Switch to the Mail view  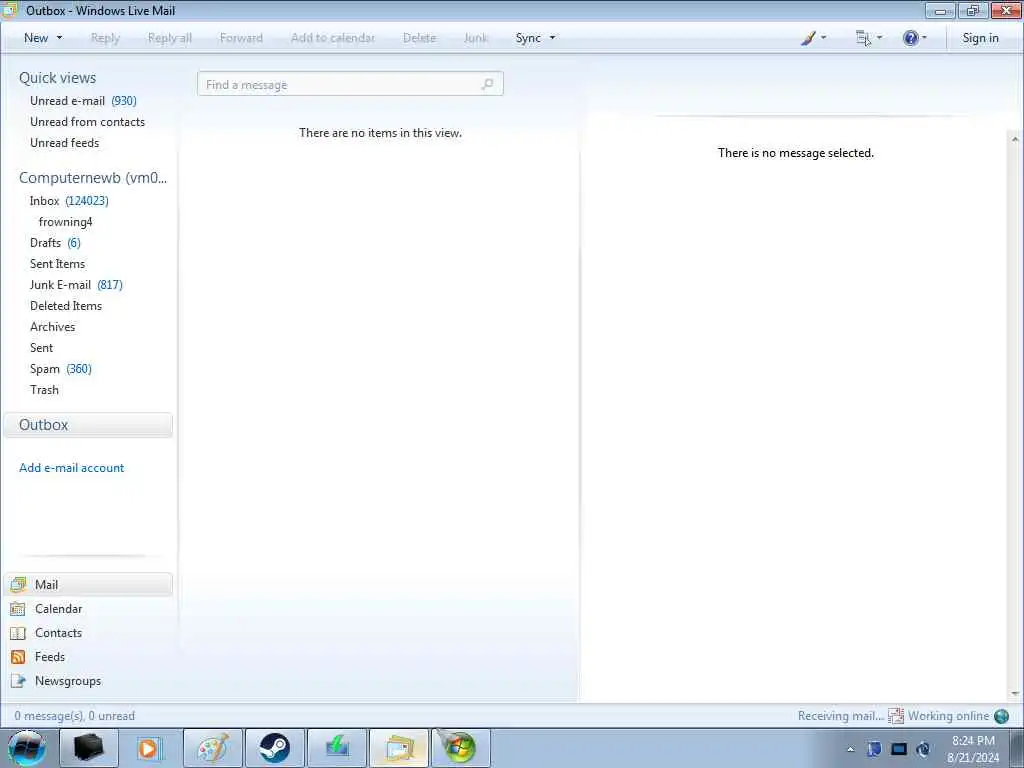tap(89, 584)
